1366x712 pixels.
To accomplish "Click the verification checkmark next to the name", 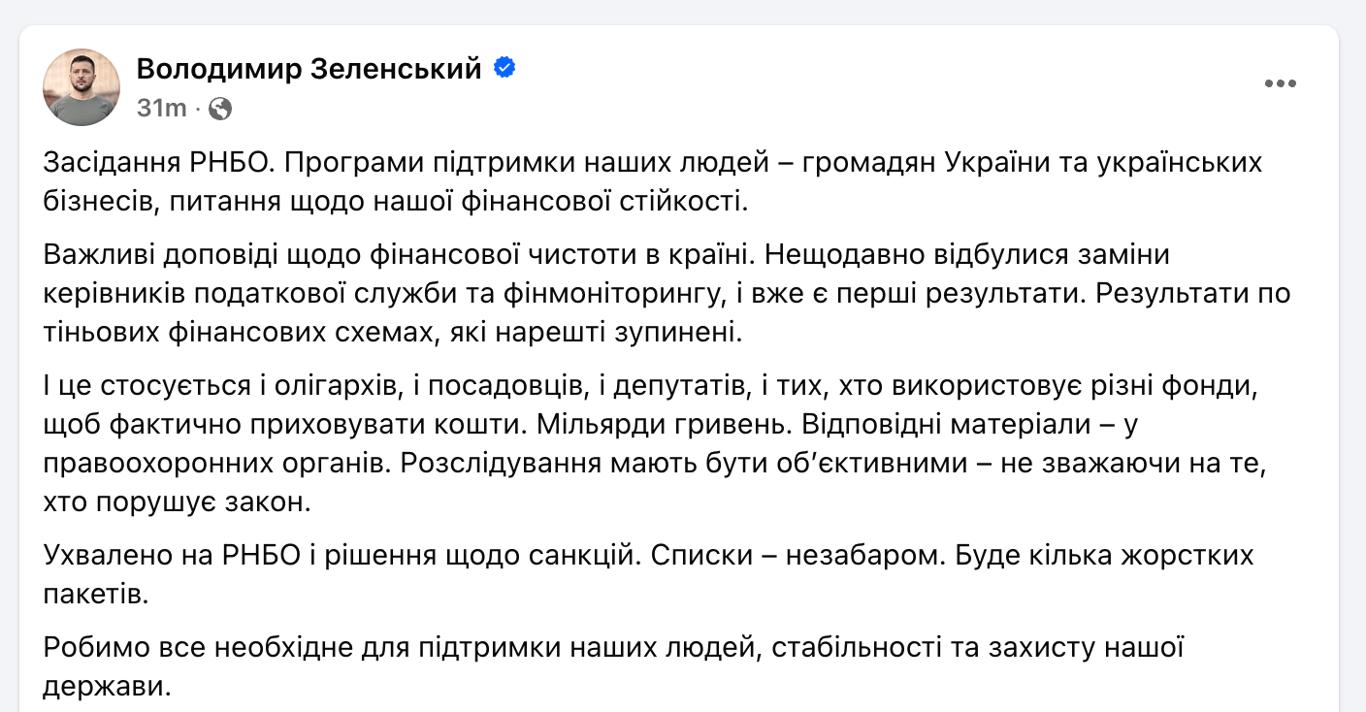I will coord(506,65).
